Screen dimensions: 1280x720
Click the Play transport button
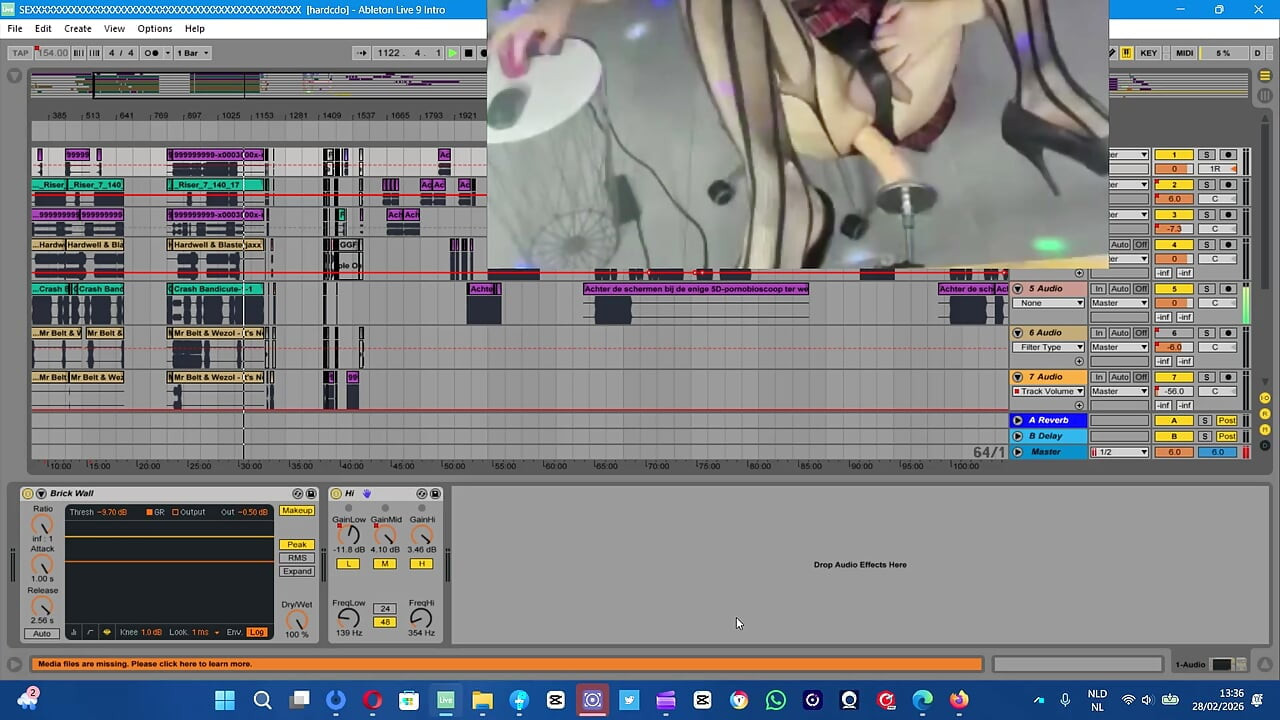pos(453,53)
